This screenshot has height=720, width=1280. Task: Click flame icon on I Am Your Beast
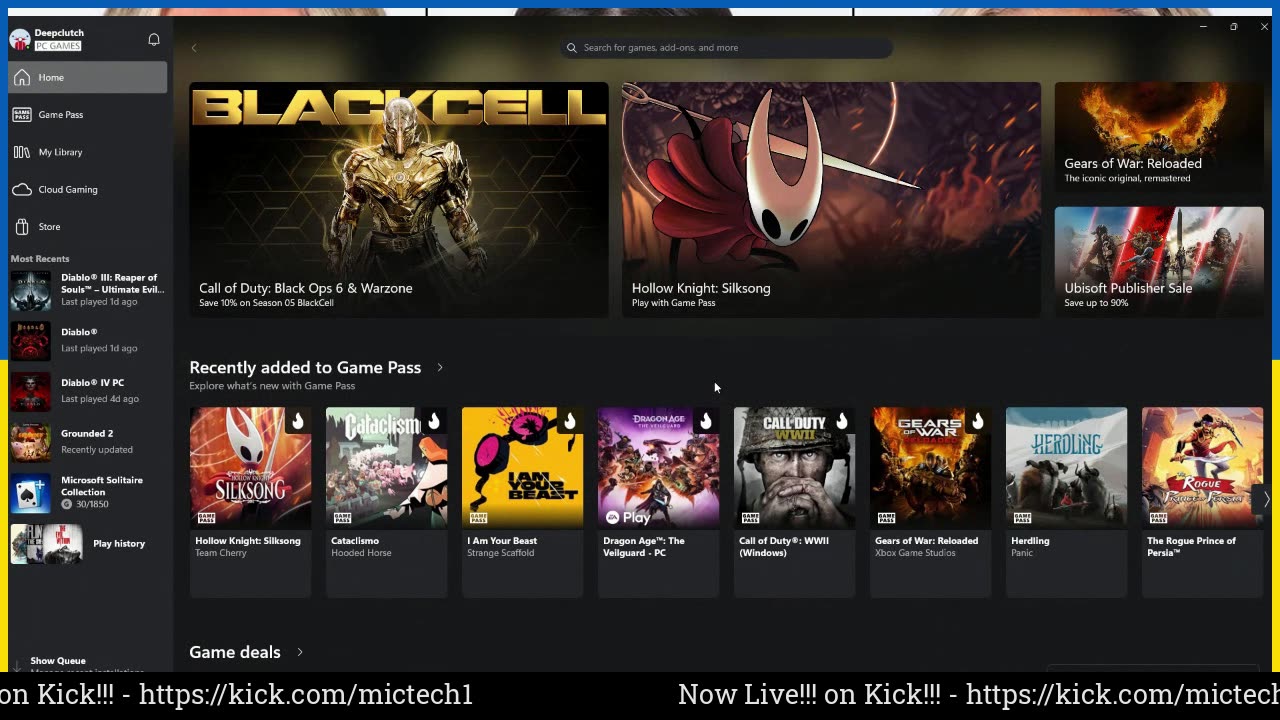569,422
